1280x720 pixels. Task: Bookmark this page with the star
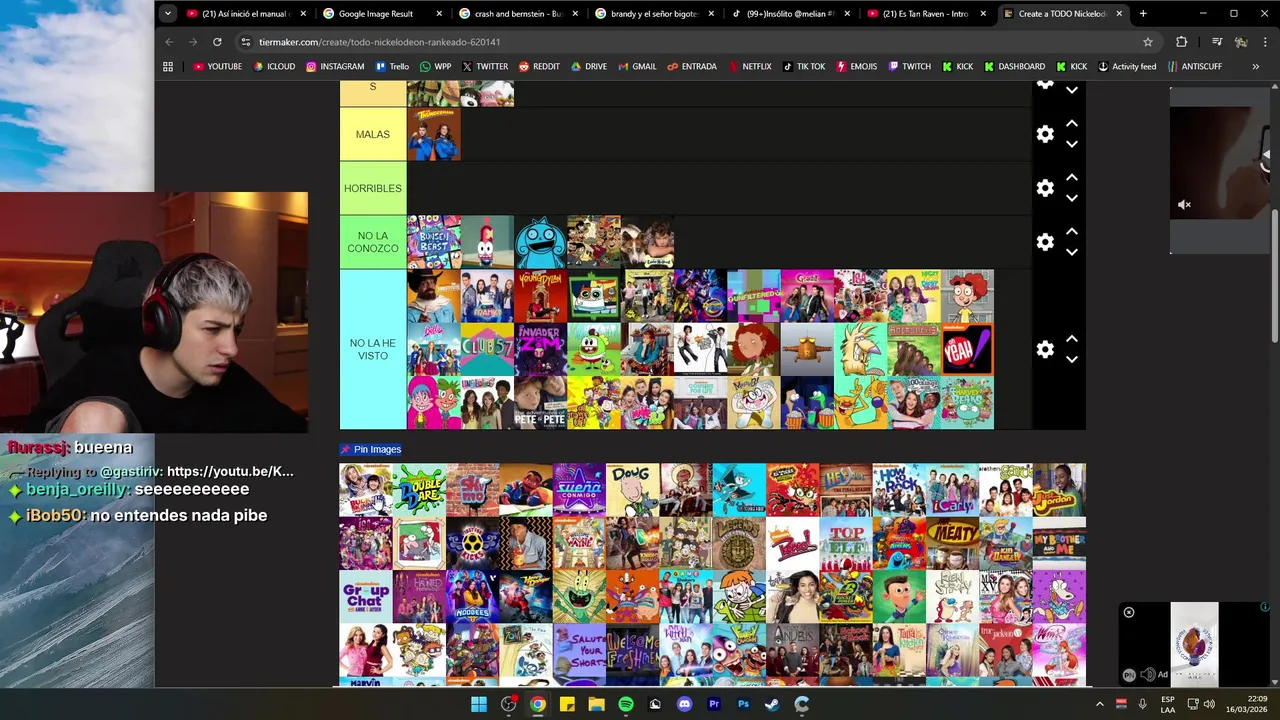point(1148,42)
